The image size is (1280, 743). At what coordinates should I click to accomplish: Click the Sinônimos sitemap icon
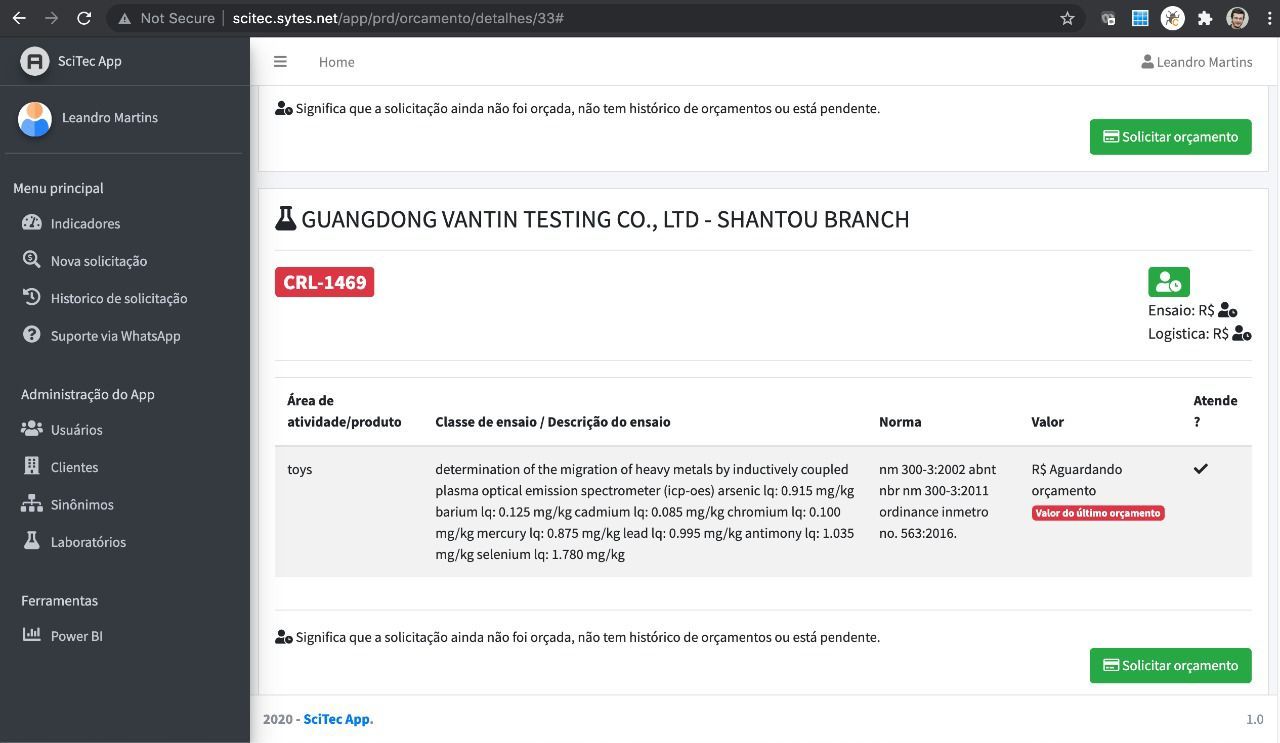(x=32, y=504)
